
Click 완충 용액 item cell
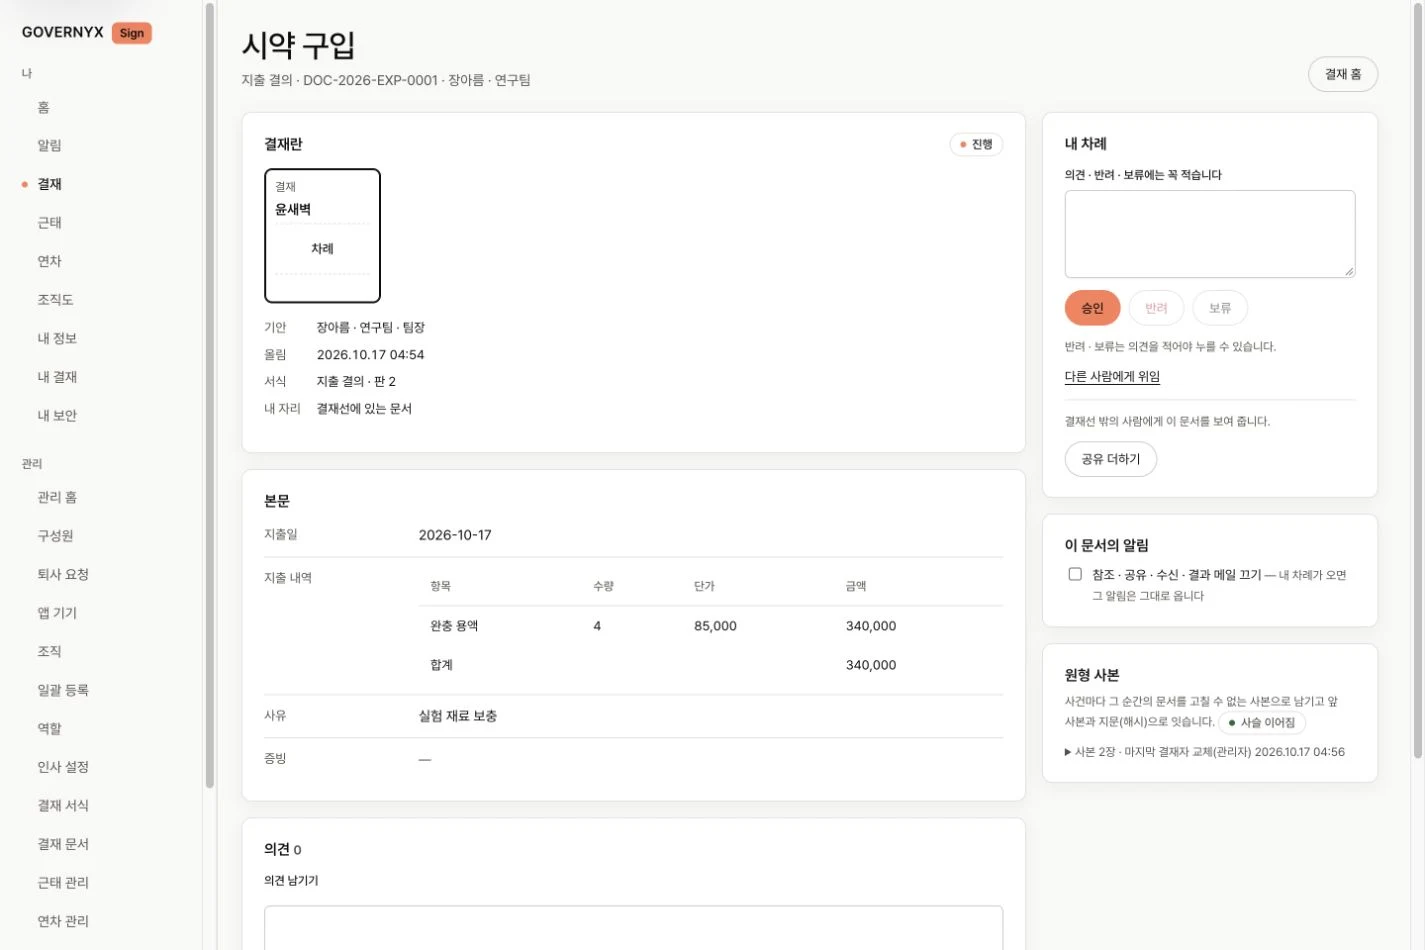pyautogui.click(x=454, y=626)
